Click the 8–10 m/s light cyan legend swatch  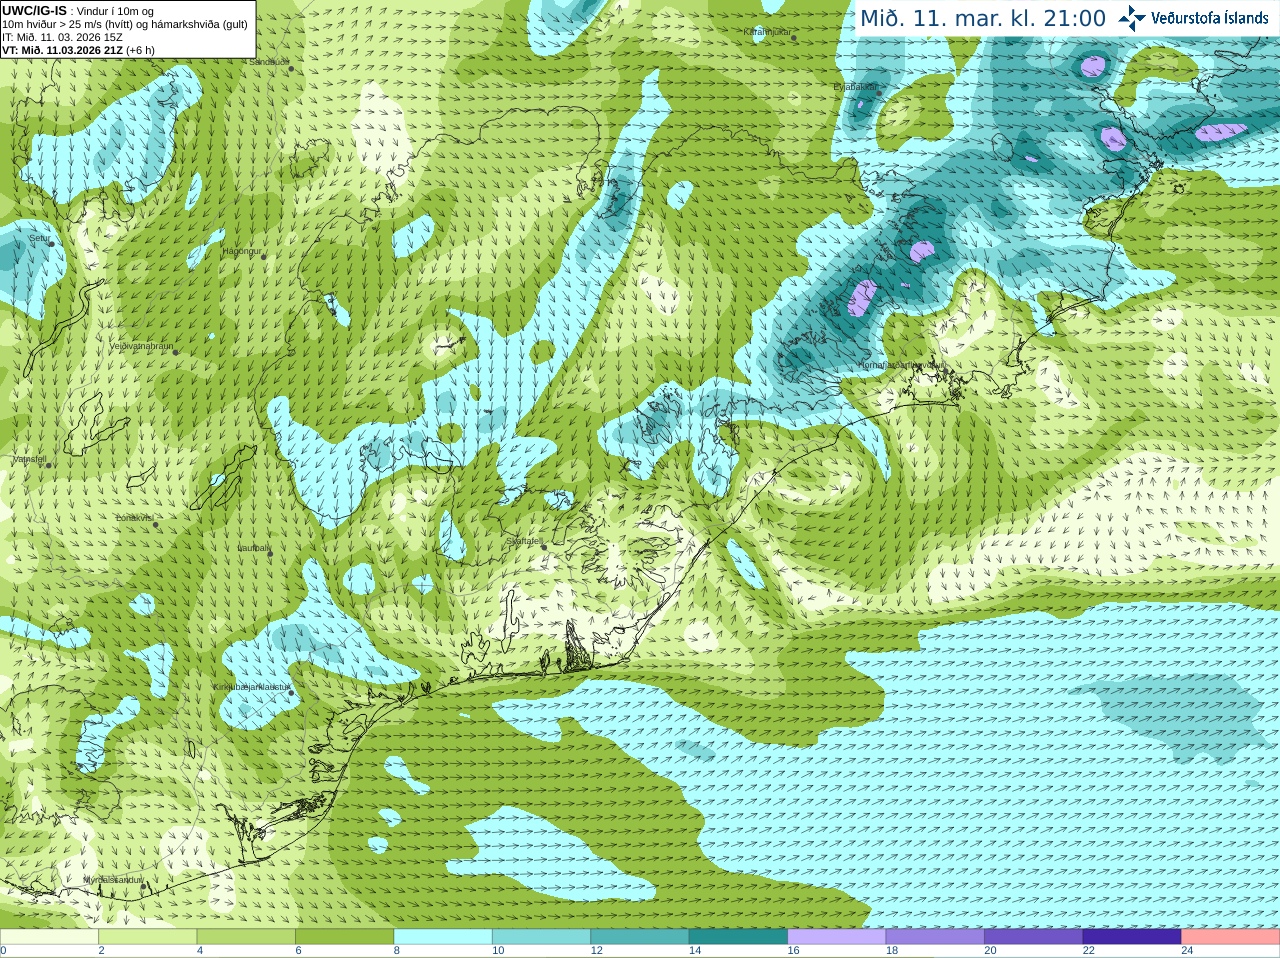443,937
